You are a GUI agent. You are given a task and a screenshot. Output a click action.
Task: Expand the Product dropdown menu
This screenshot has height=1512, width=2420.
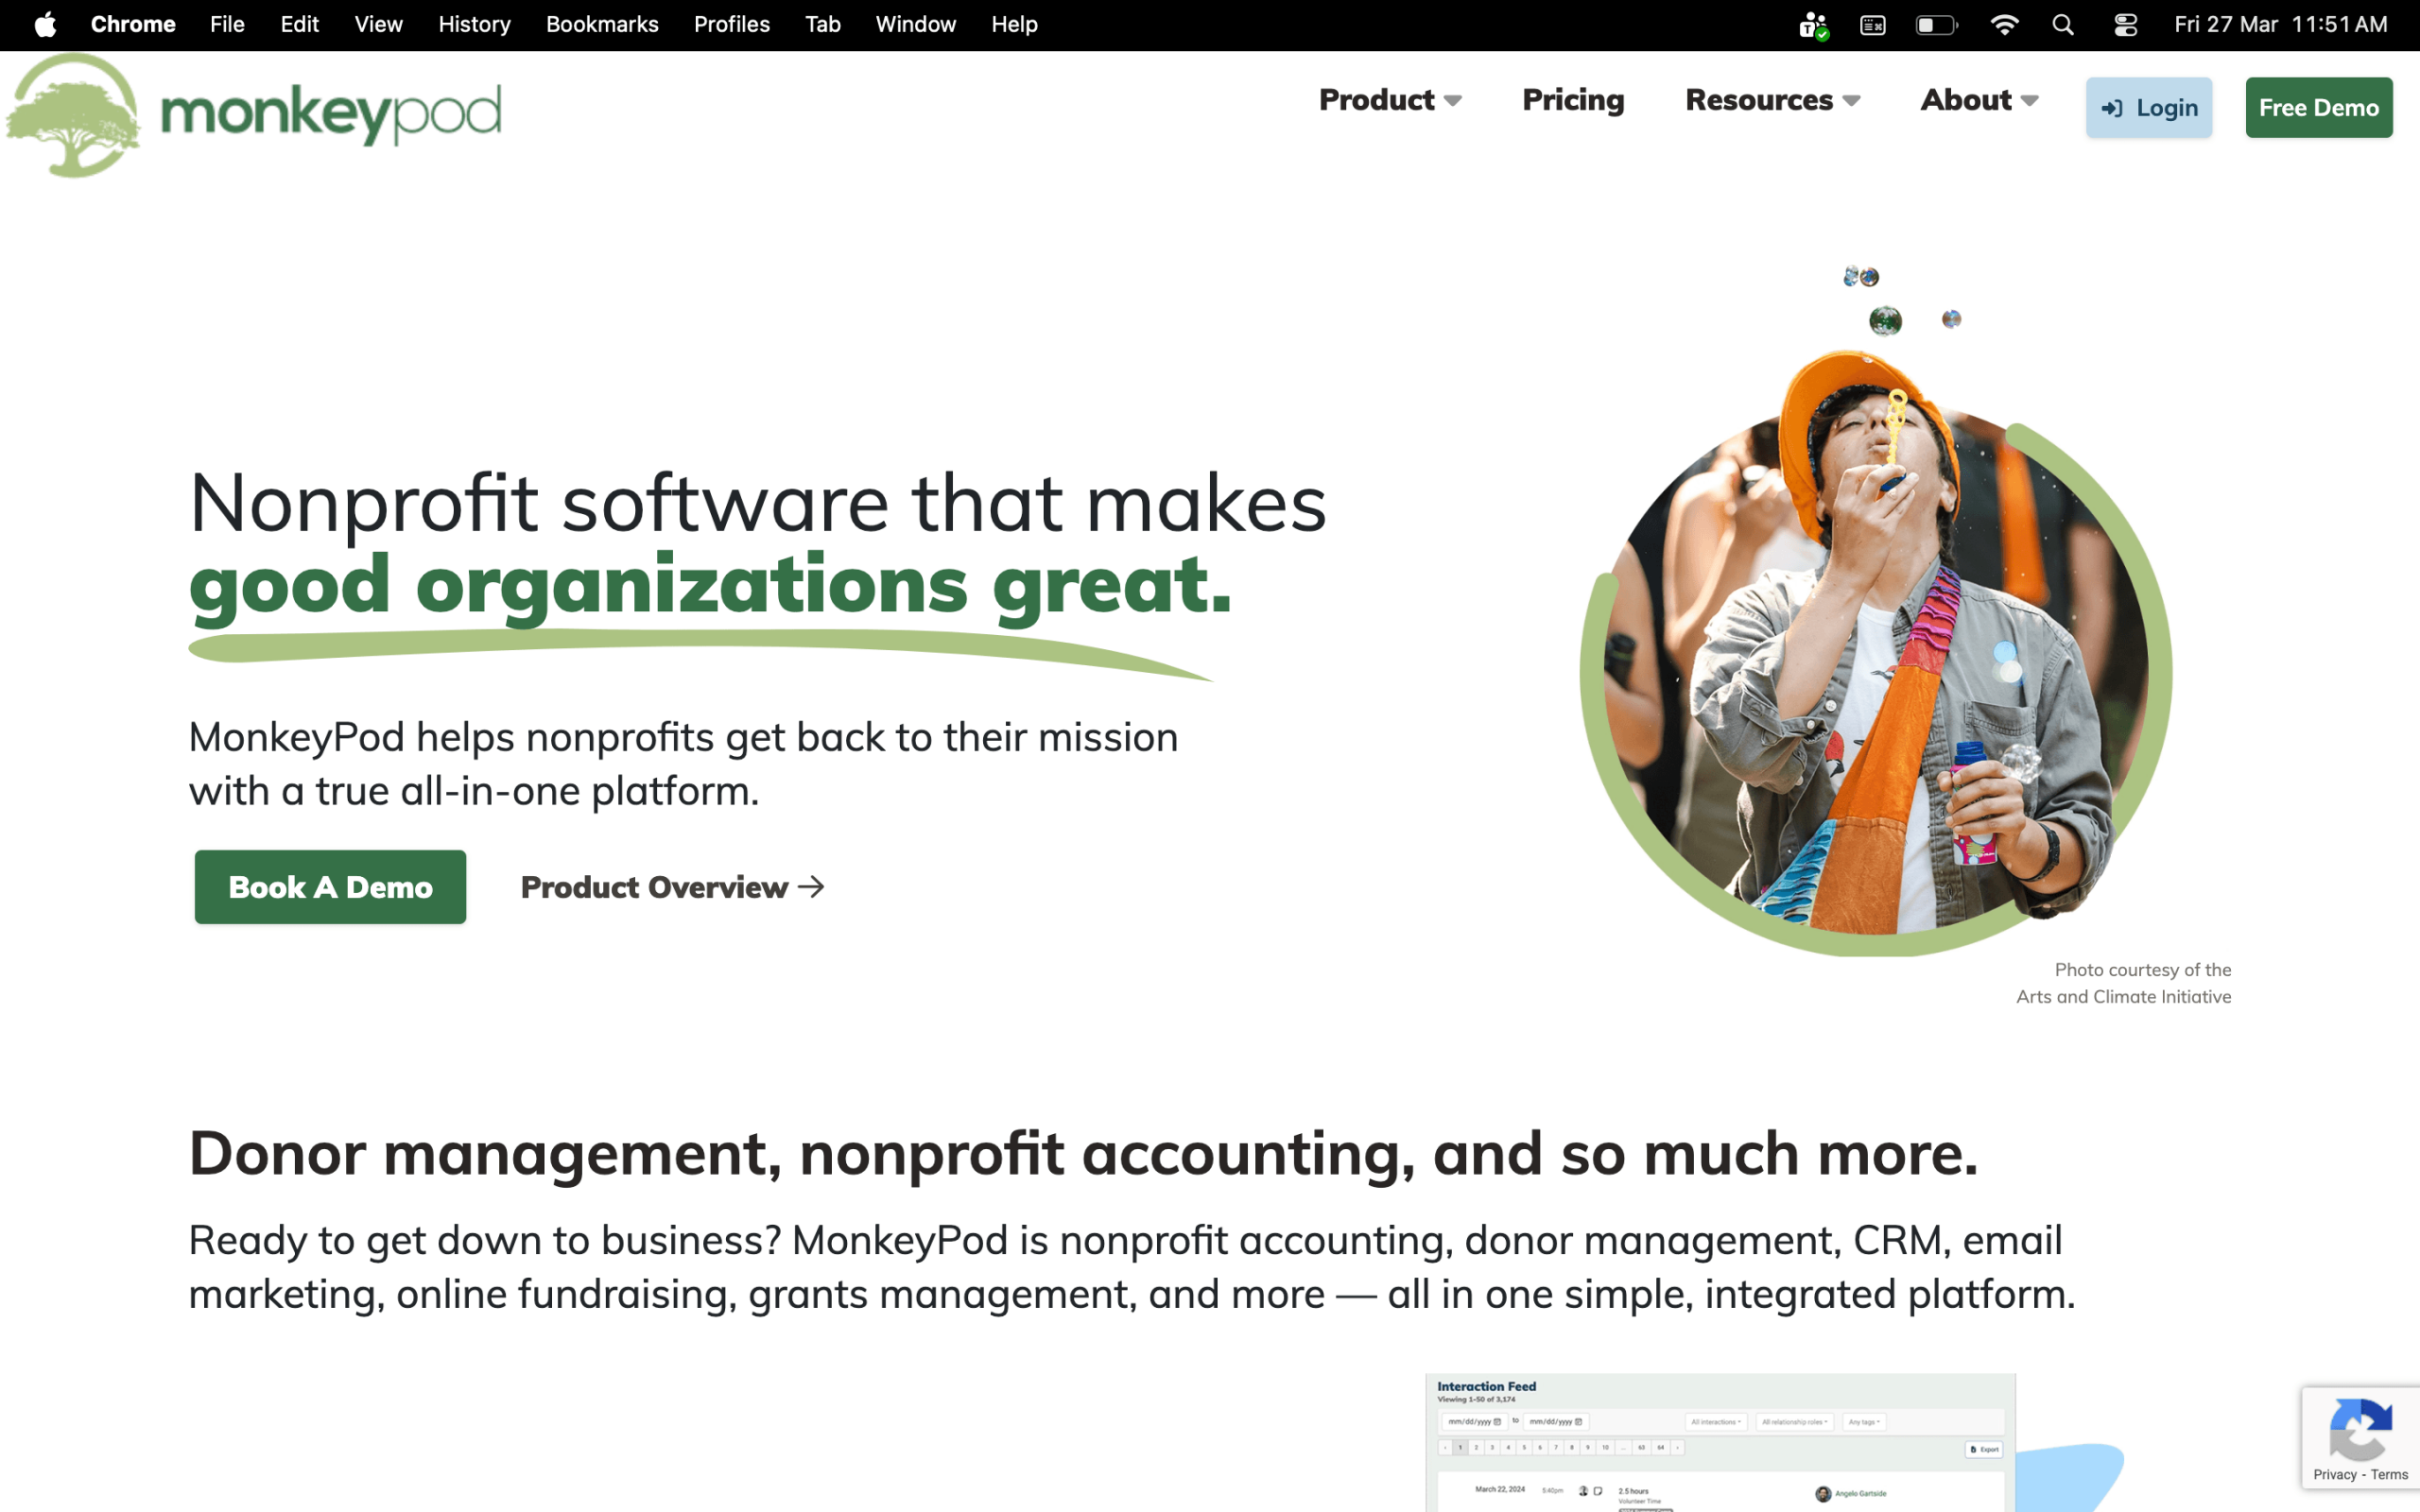point(1390,100)
